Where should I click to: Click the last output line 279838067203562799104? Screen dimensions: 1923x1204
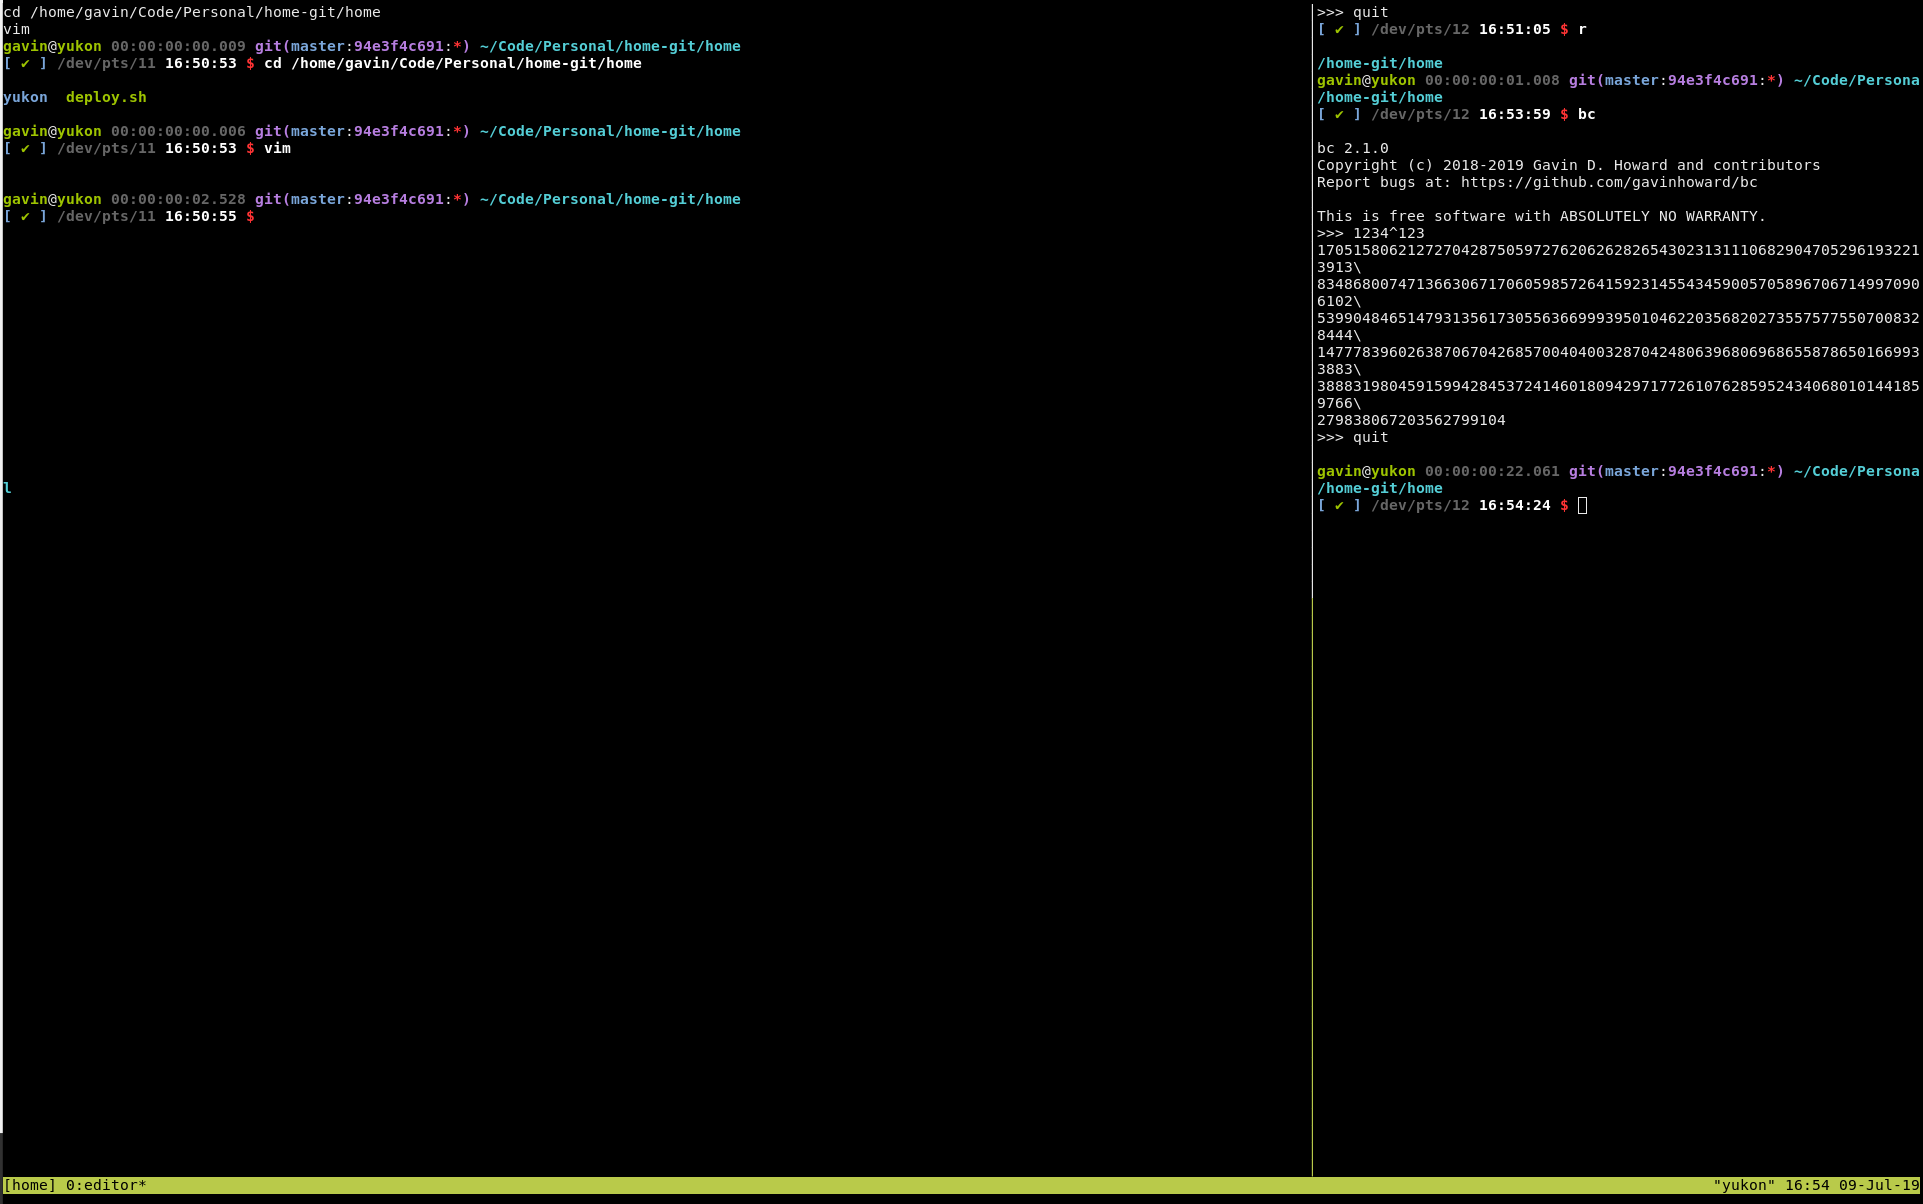click(1410, 420)
